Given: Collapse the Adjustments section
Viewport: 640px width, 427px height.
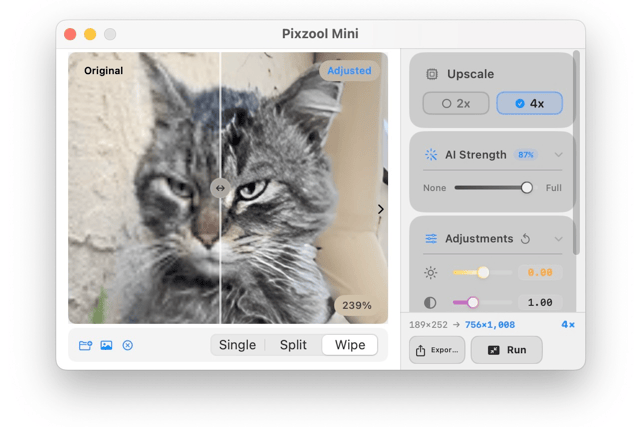Looking at the screenshot, I should (x=558, y=239).
